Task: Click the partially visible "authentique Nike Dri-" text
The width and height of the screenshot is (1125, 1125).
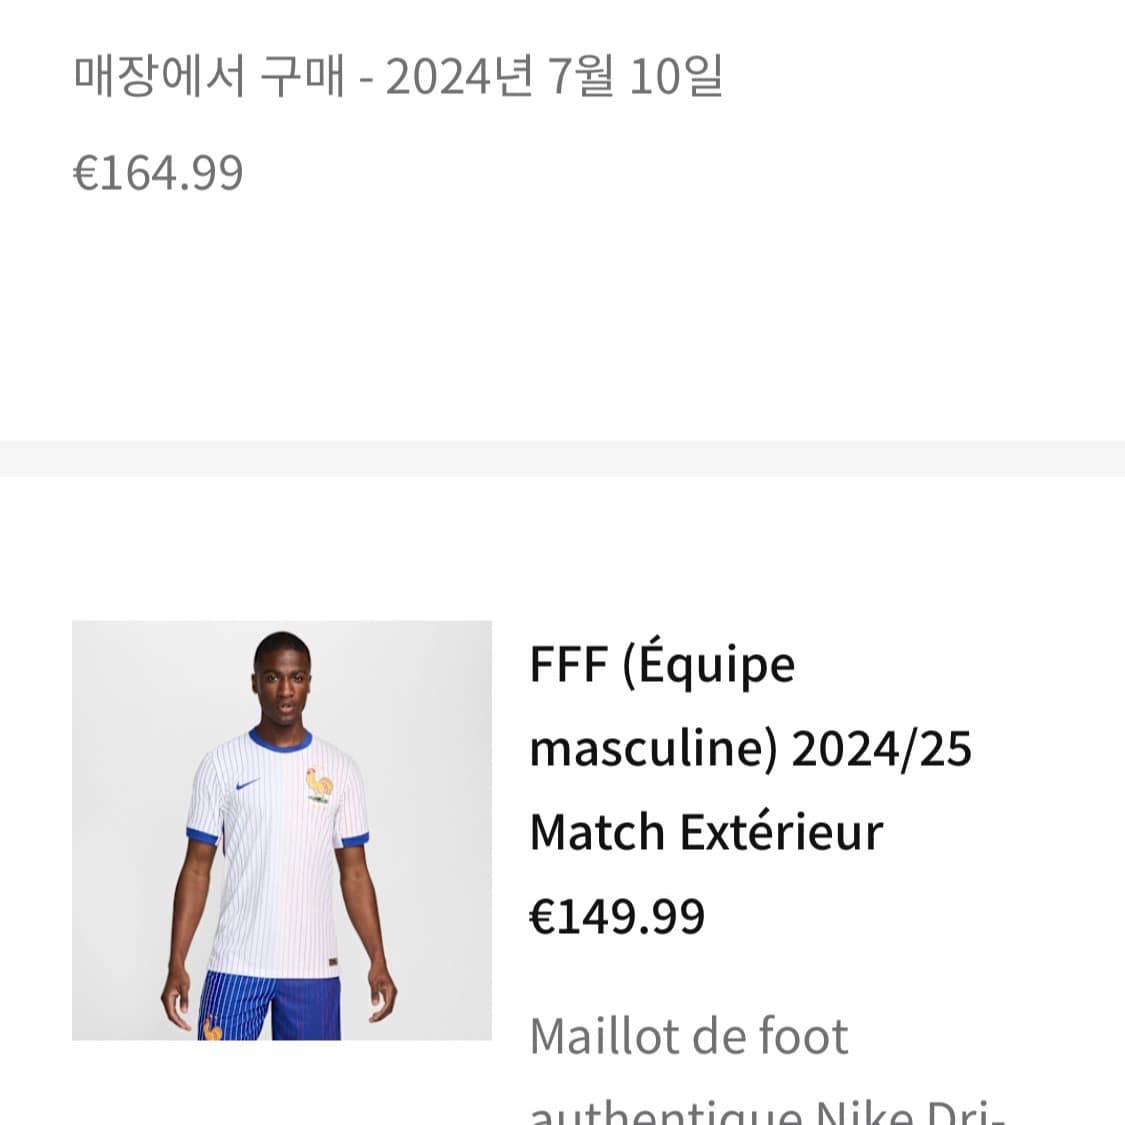Action: 766,1112
